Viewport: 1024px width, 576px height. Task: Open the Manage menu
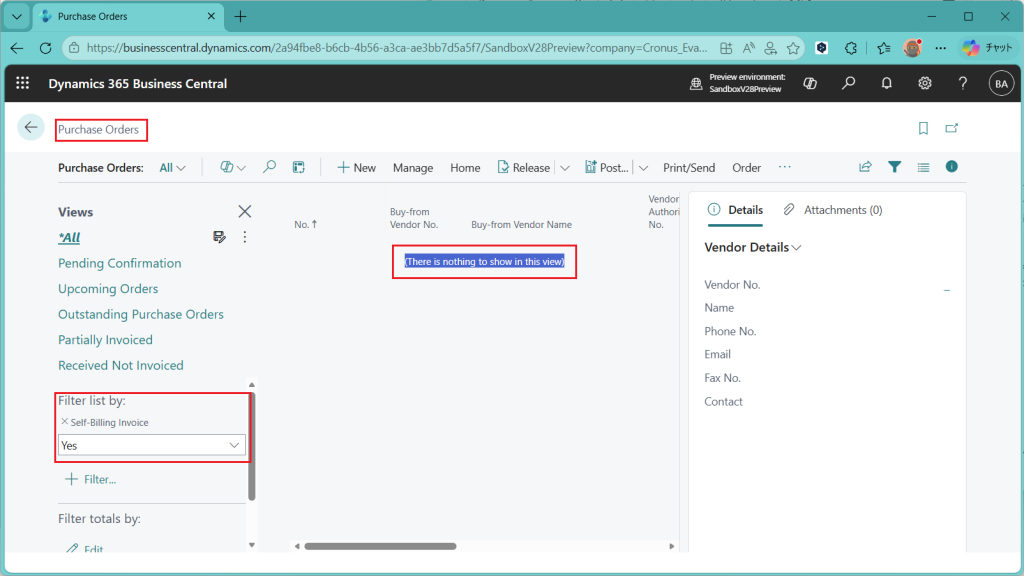413,168
